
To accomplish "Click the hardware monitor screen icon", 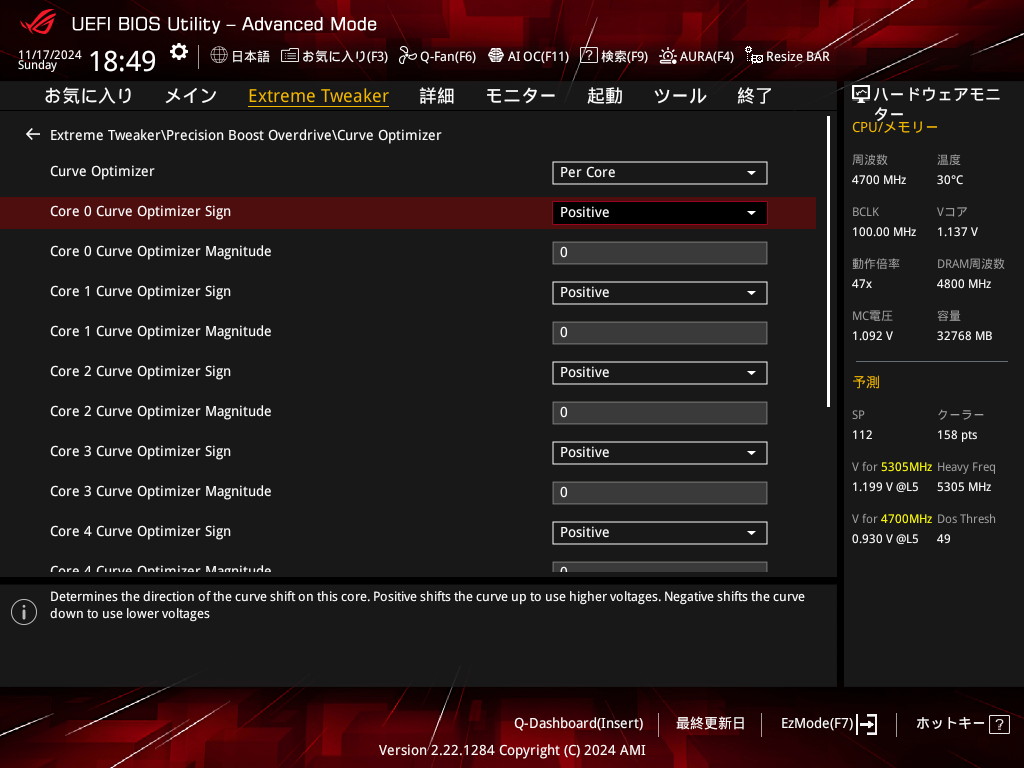I will tap(861, 95).
